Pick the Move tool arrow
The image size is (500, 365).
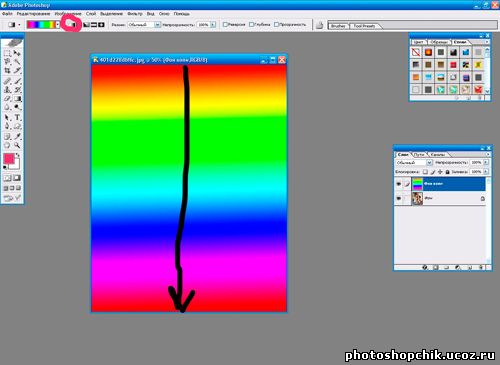[x=17, y=53]
